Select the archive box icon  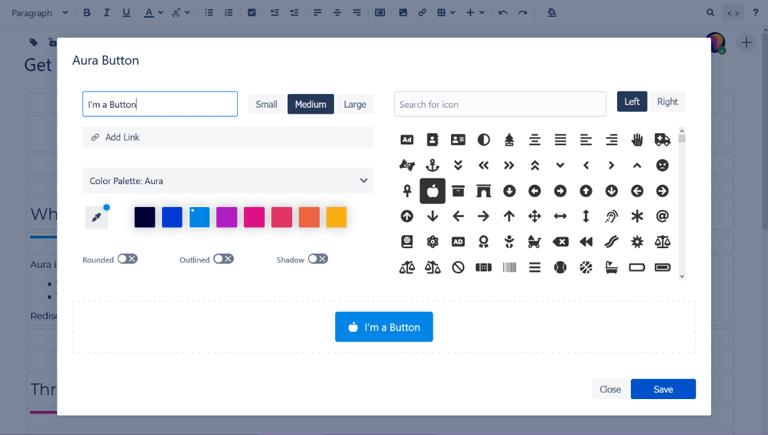458,191
